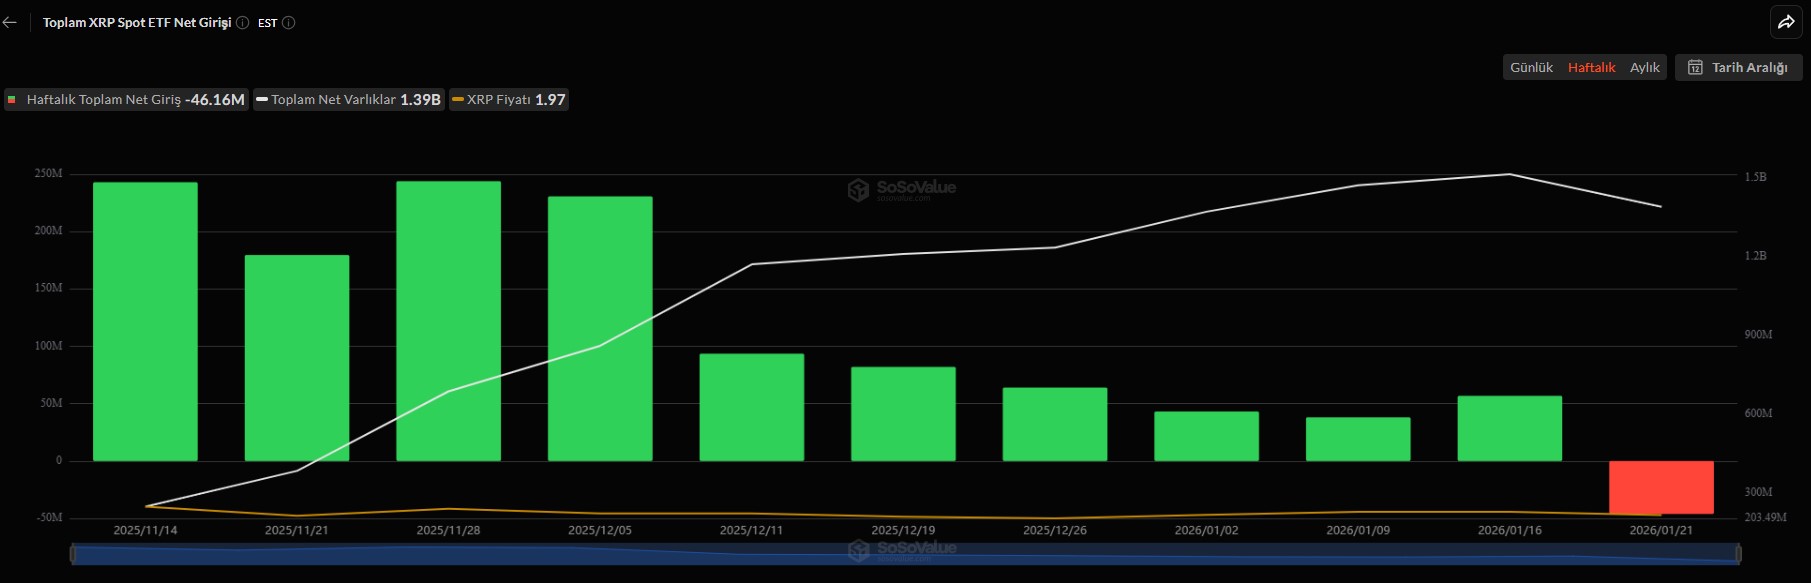Click the green bar for 2025/12/19
The image size is (1811, 583).
[x=903, y=413]
